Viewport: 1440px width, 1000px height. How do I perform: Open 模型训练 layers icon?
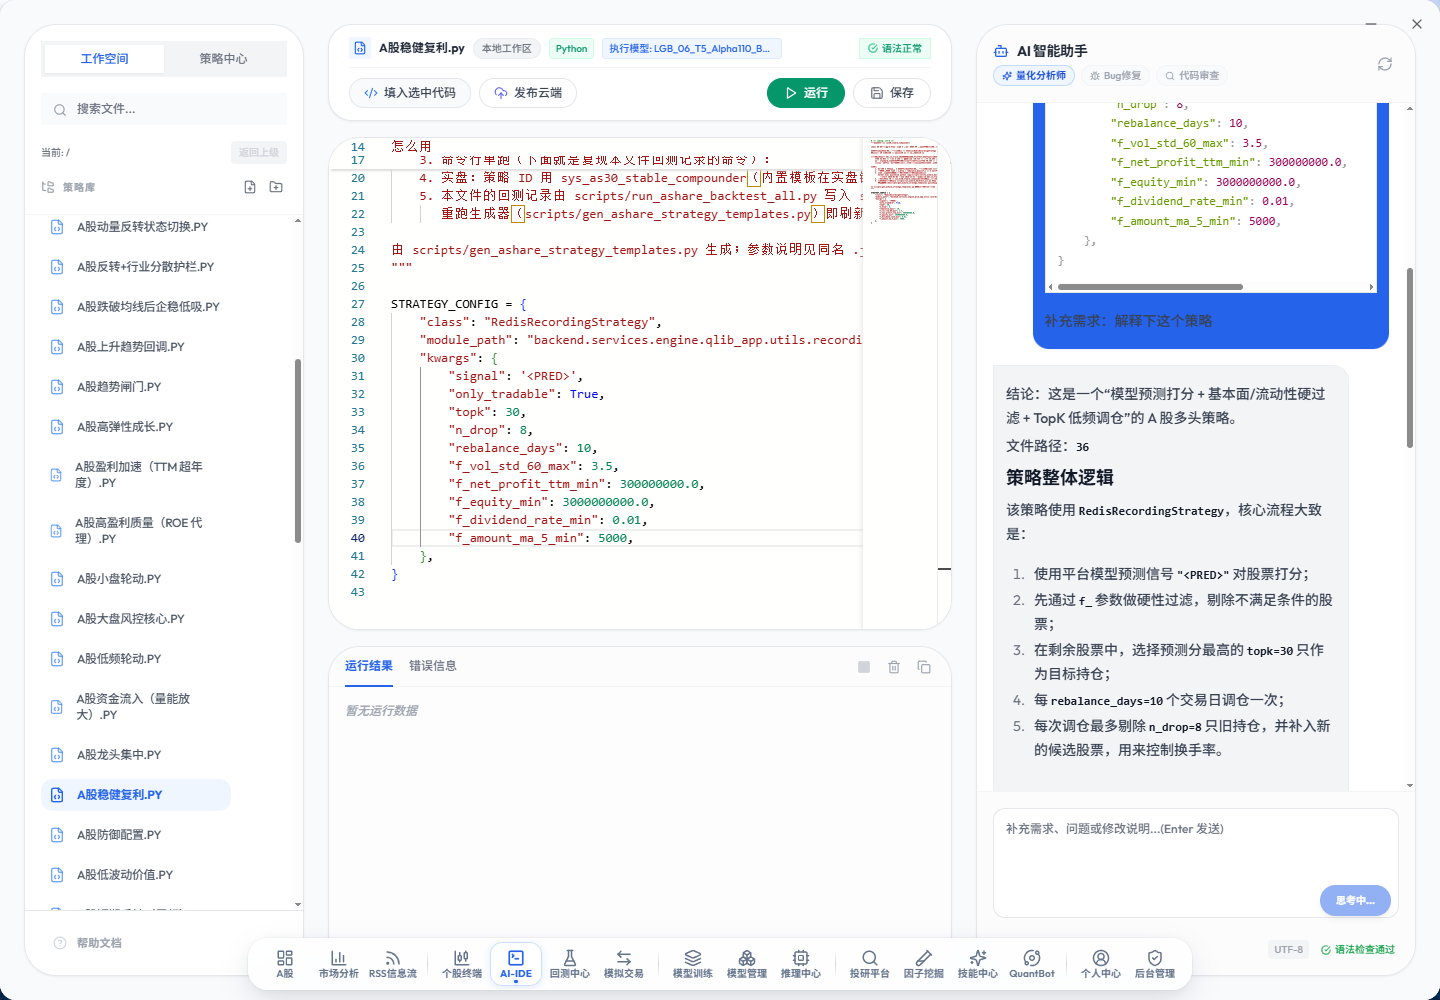[692, 964]
